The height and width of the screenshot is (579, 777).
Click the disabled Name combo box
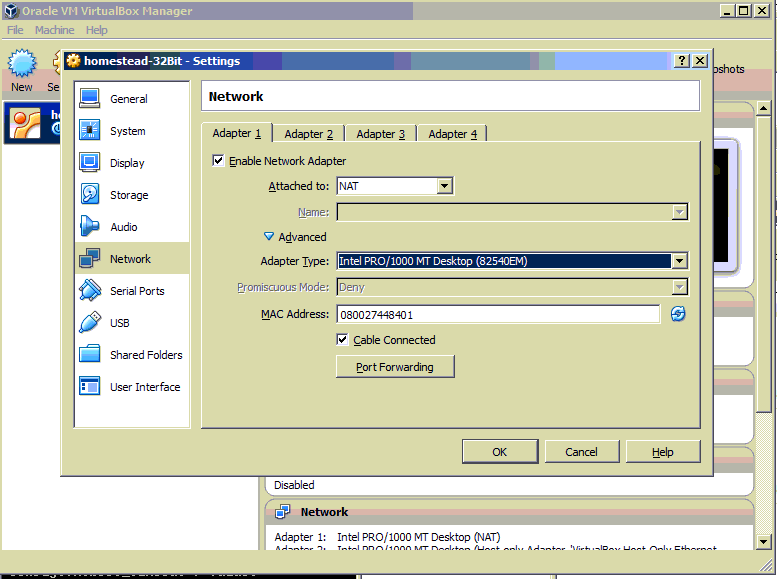point(512,212)
